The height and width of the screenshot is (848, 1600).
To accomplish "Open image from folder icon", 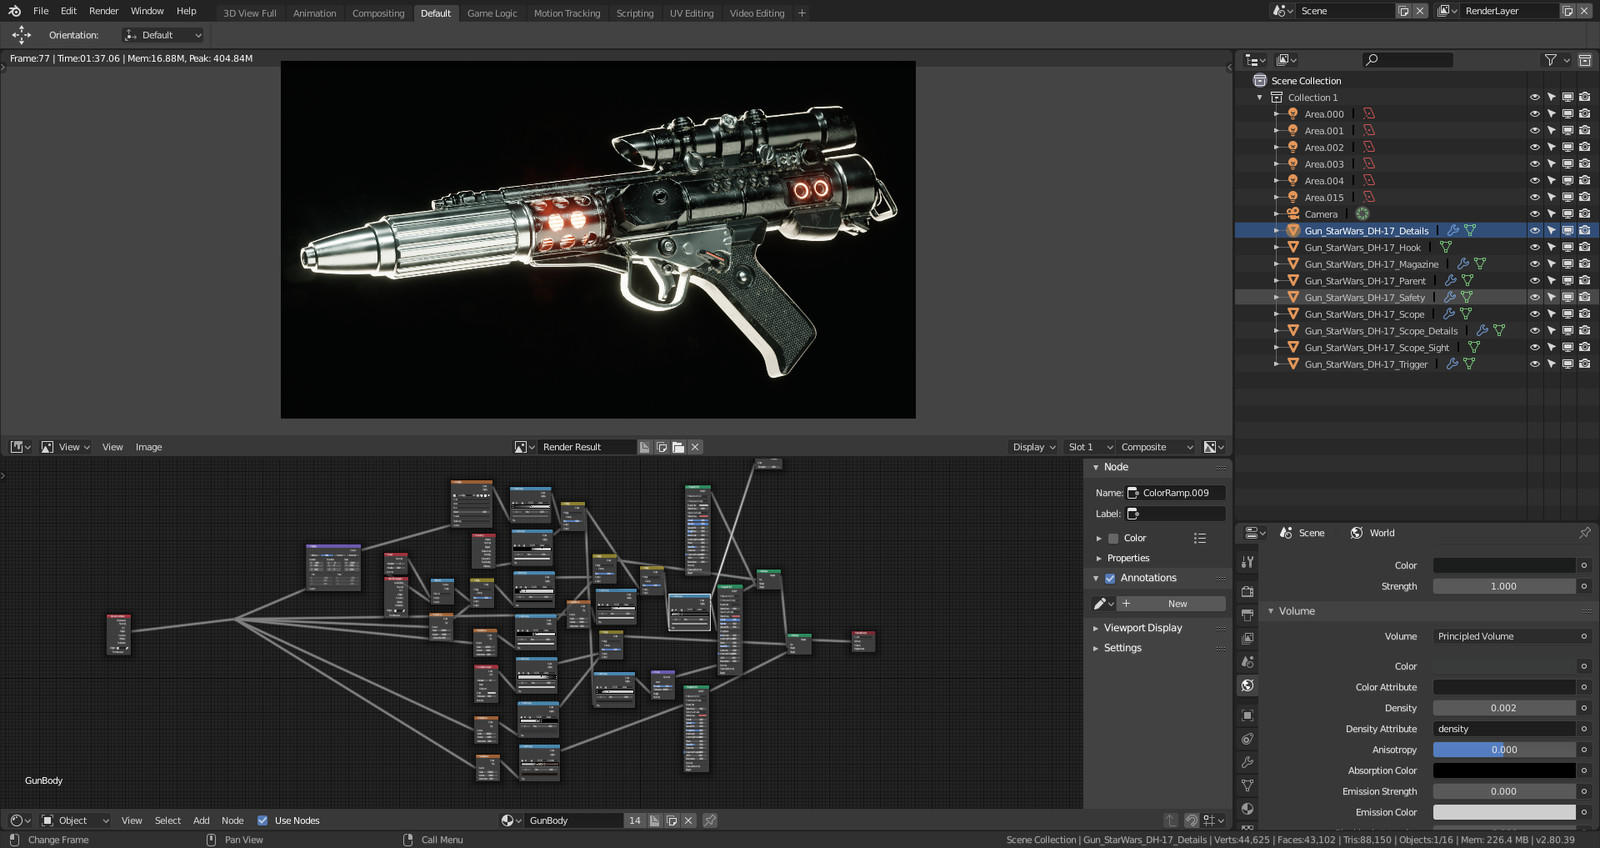I will (x=678, y=447).
